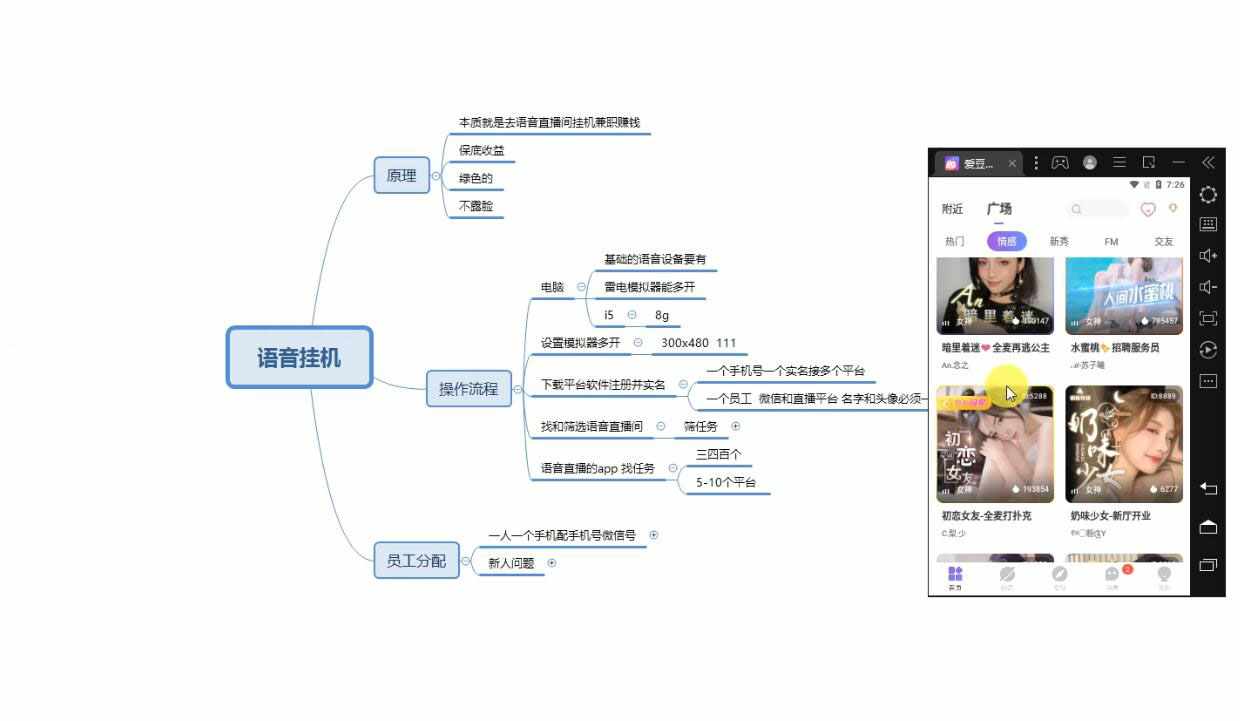Open the more tools ellipsis icon in sidebar
Image resolution: width=1240 pixels, height=721 pixels.
1208,381
